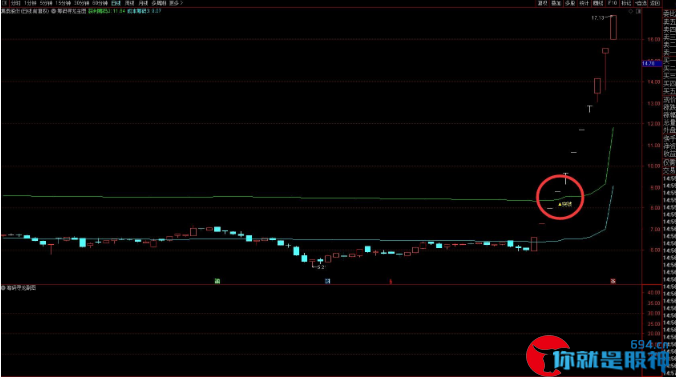Switch to the 1分钟 period tab

[31, 3]
